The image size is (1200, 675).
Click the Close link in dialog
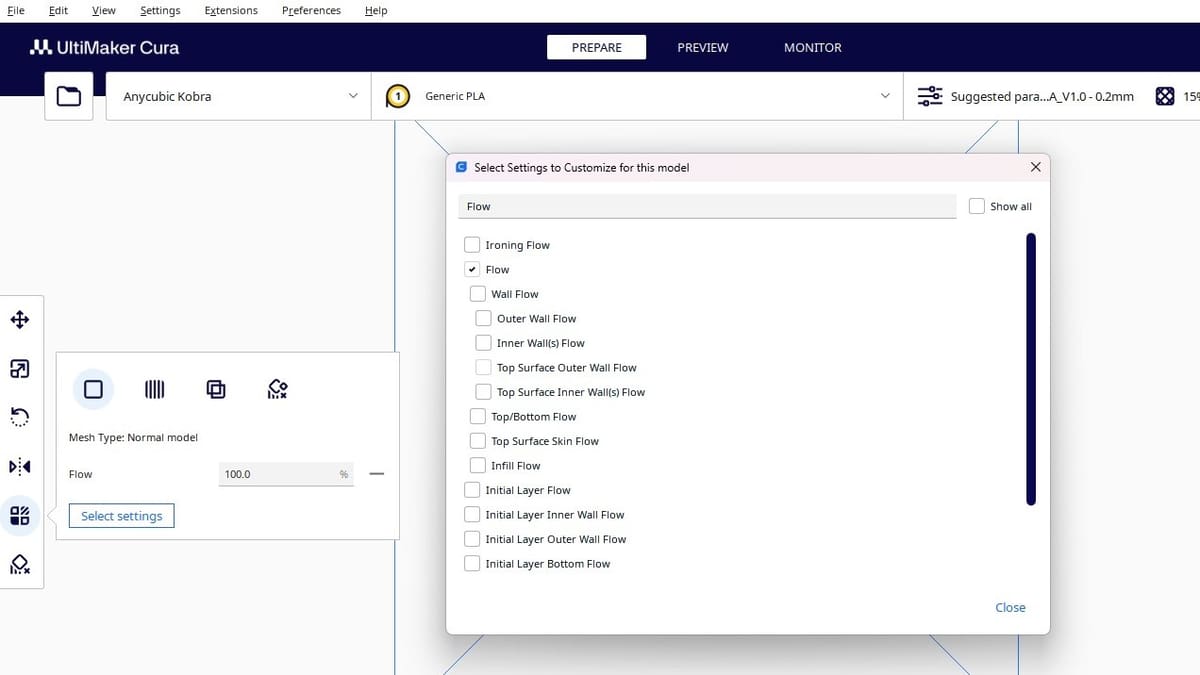1010,607
